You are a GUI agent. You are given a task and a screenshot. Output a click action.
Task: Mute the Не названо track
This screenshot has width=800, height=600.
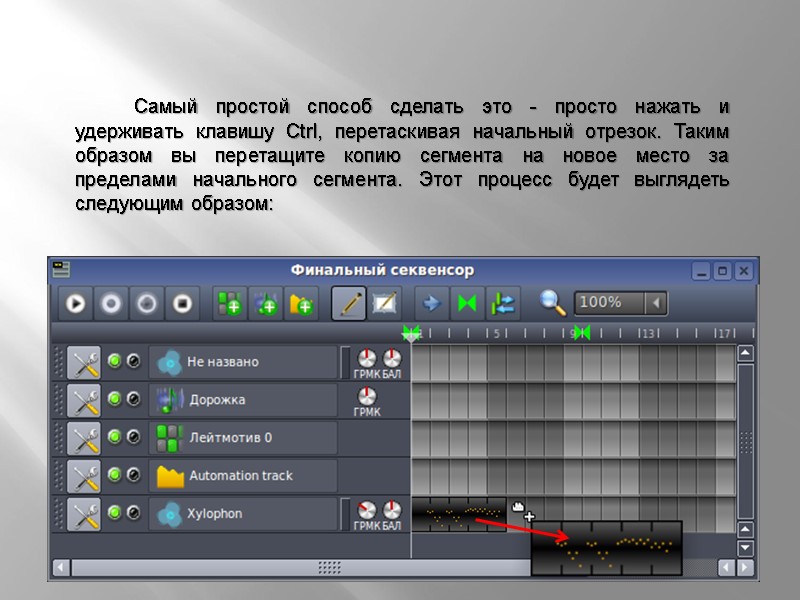[114, 362]
